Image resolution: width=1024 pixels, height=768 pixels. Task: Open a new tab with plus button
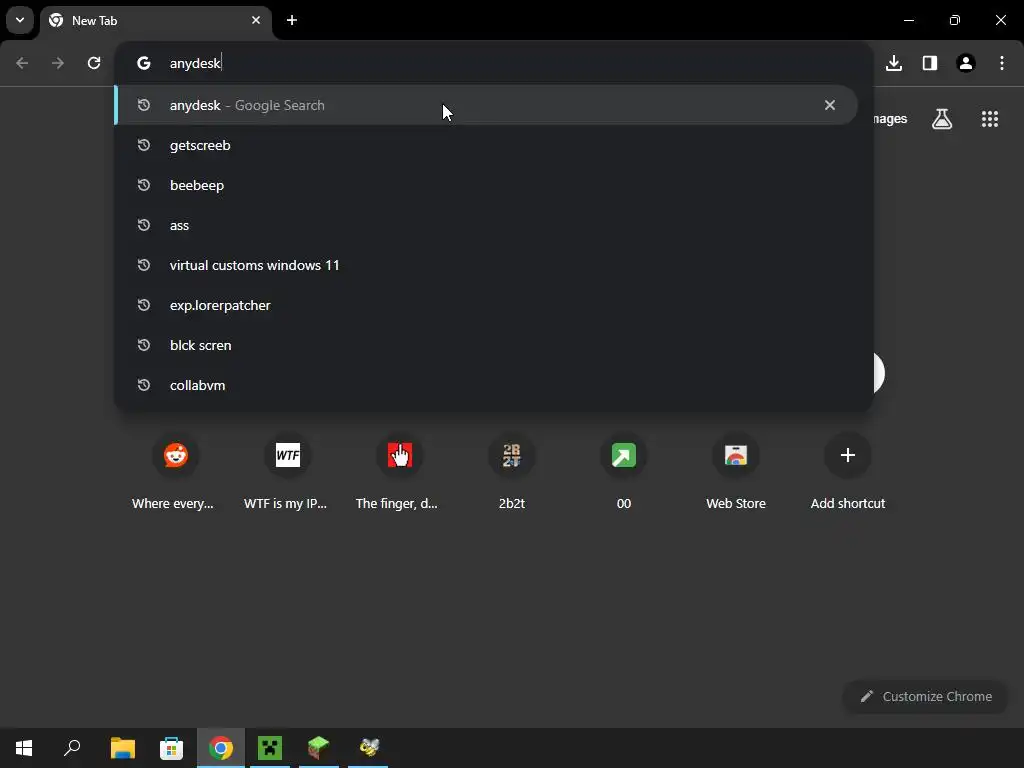292,20
